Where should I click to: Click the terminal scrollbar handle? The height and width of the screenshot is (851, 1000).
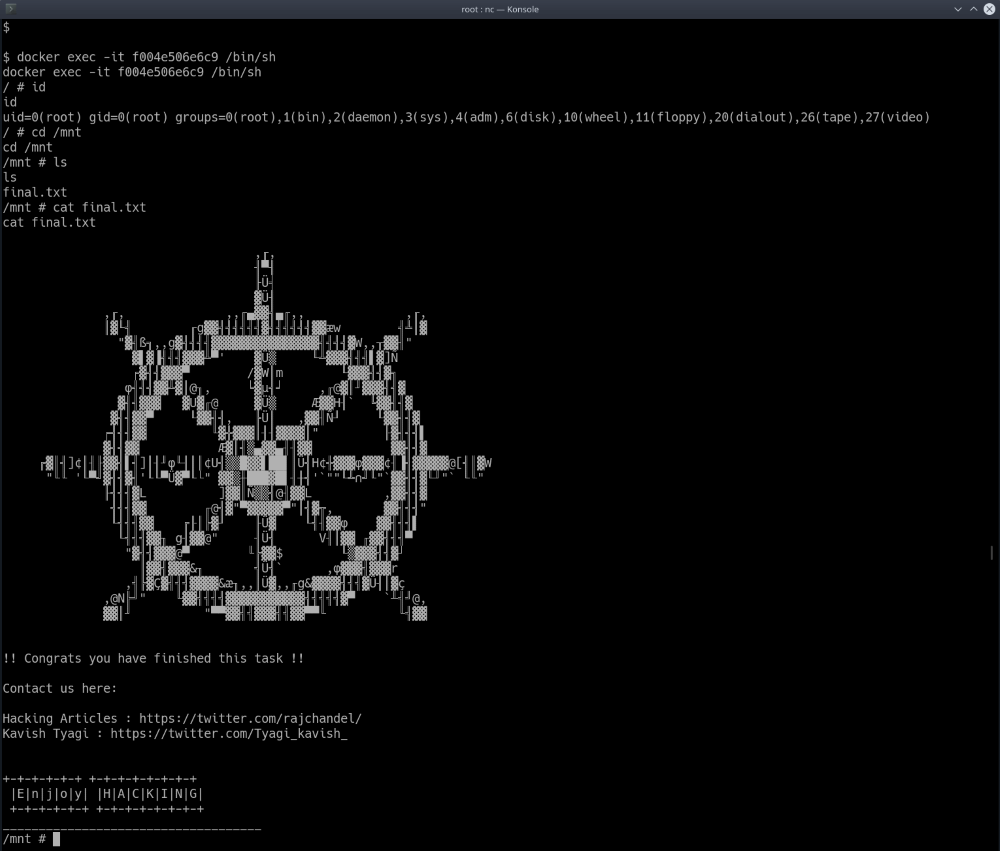992,552
